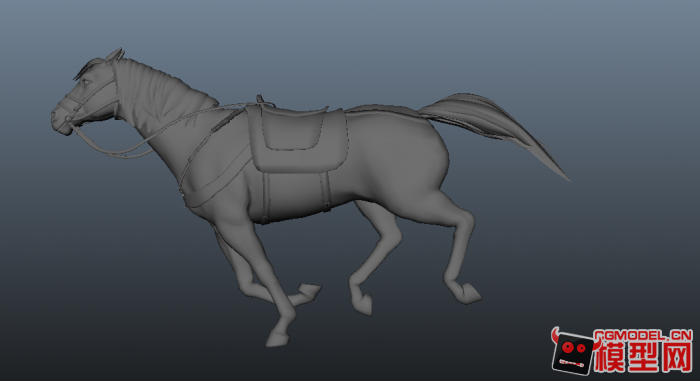This screenshot has width=700, height=381.
Task: Click the red 模型网 watermark characters
Action: (x=644, y=356)
